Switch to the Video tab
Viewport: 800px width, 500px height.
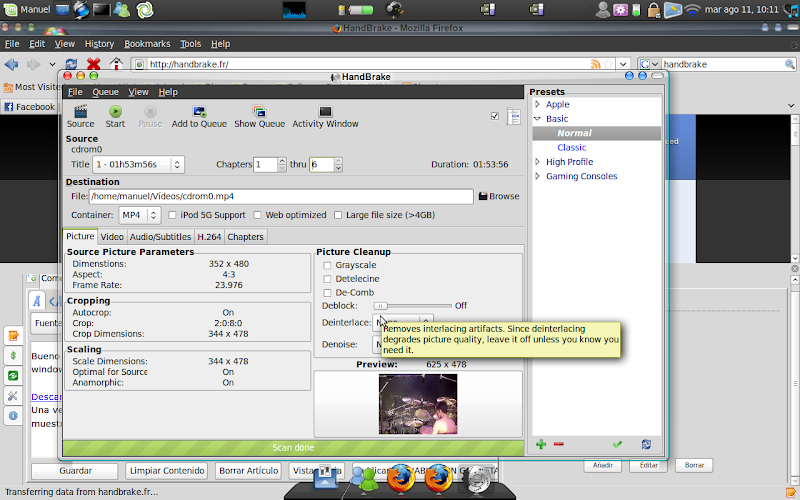(112, 237)
